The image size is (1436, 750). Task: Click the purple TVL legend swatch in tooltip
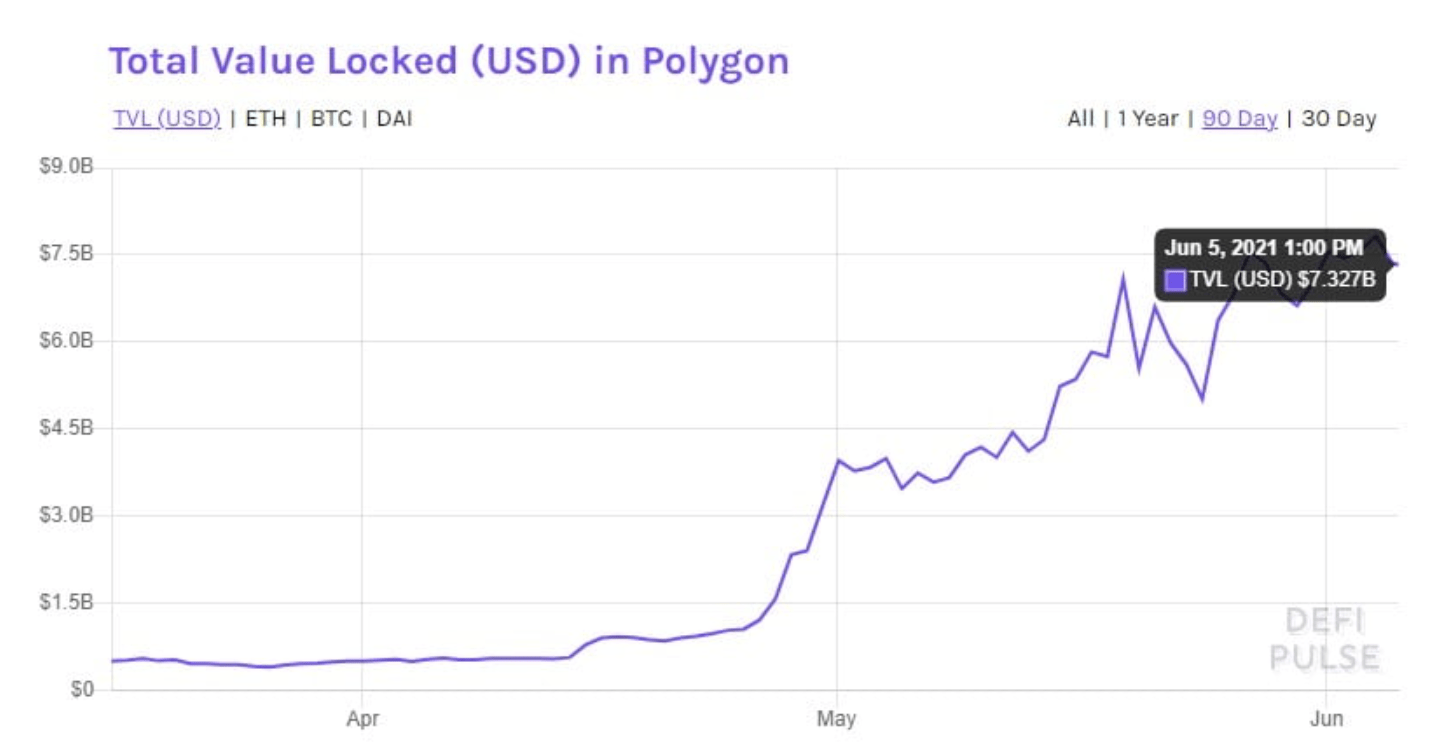[1176, 281]
